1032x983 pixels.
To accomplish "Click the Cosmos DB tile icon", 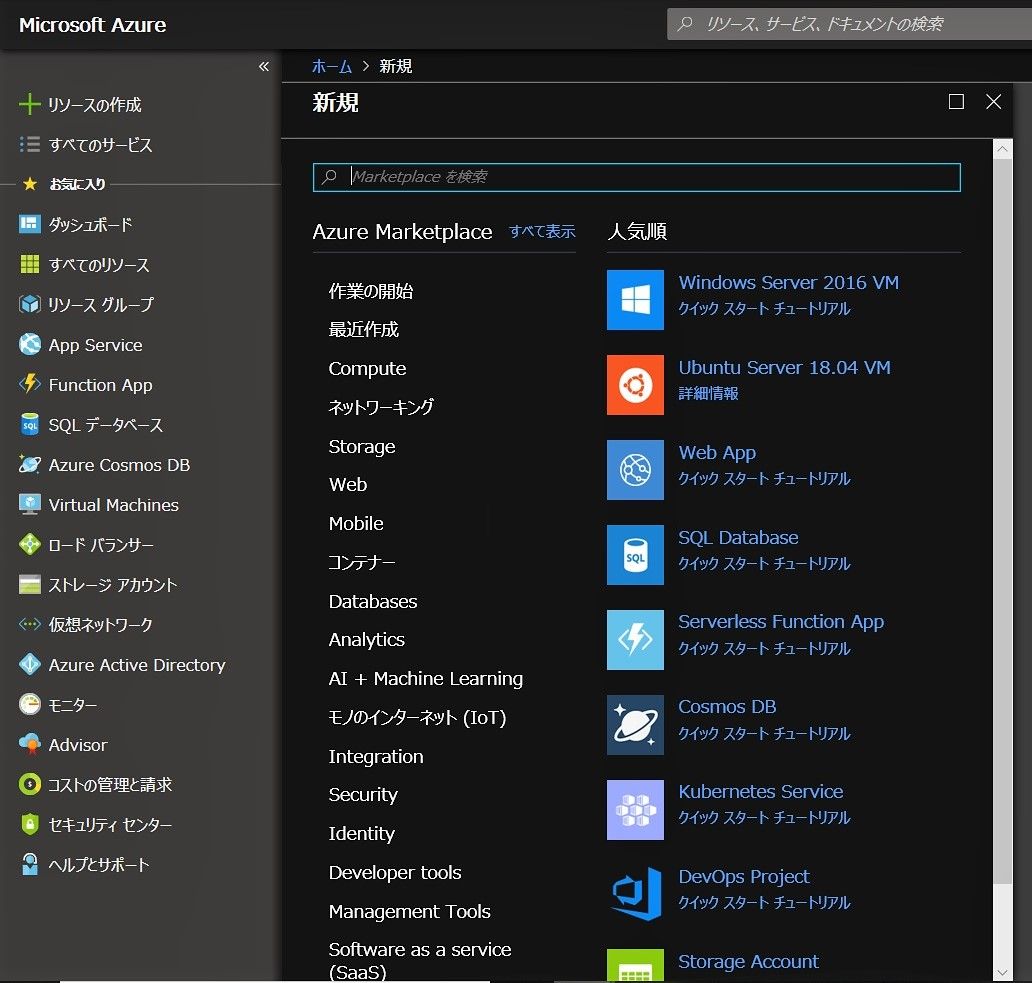I will click(x=634, y=724).
